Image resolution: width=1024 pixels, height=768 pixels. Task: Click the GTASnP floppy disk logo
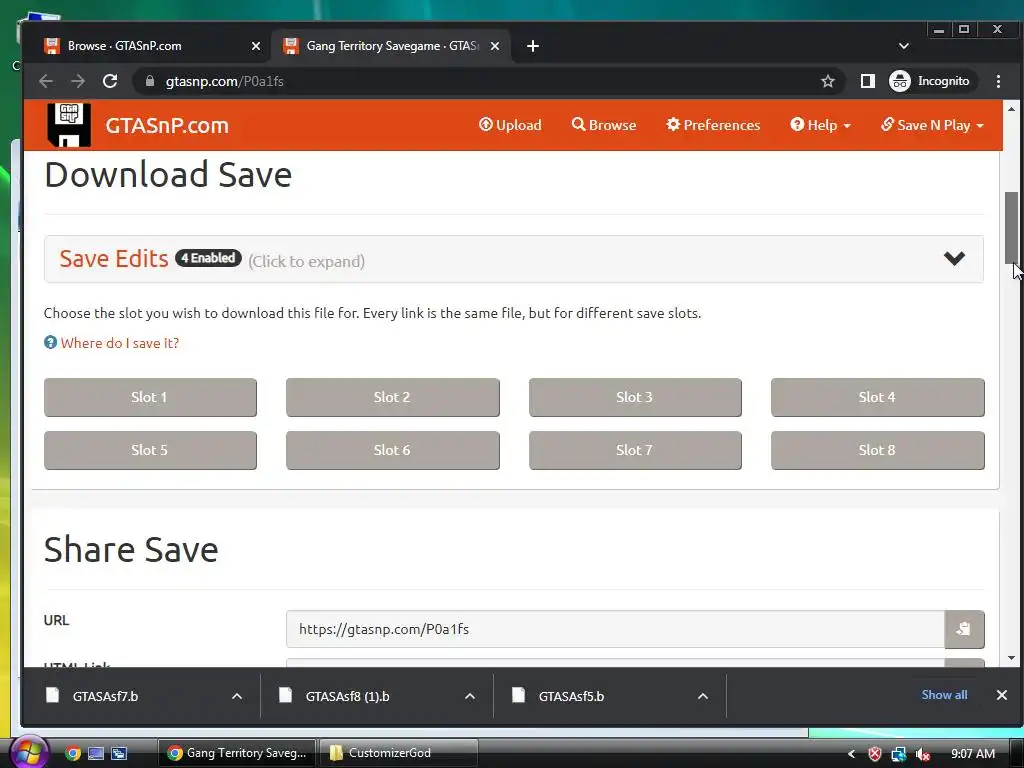click(x=69, y=125)
